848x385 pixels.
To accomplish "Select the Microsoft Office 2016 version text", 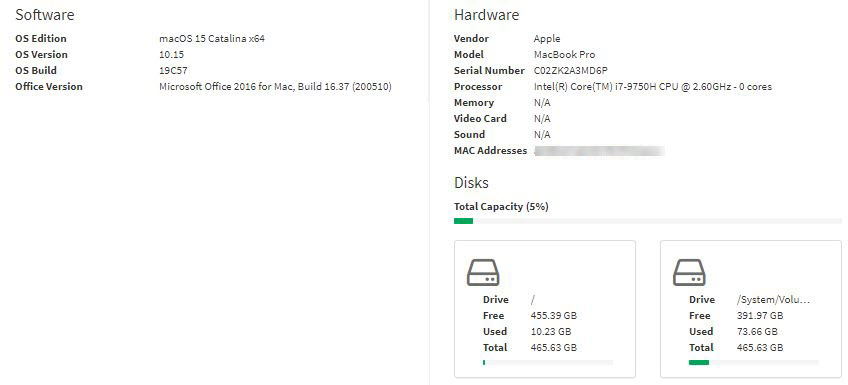I will coord(275,87).
